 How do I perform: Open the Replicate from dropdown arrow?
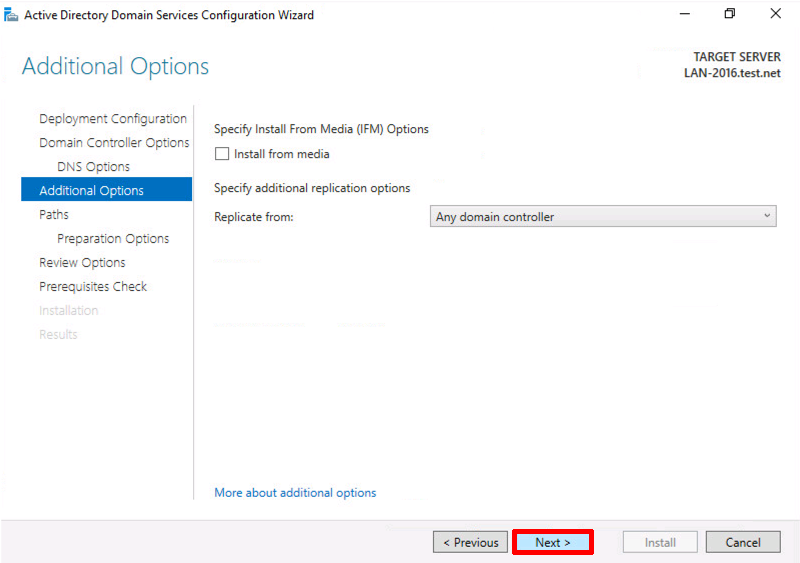tap(767, 216)
